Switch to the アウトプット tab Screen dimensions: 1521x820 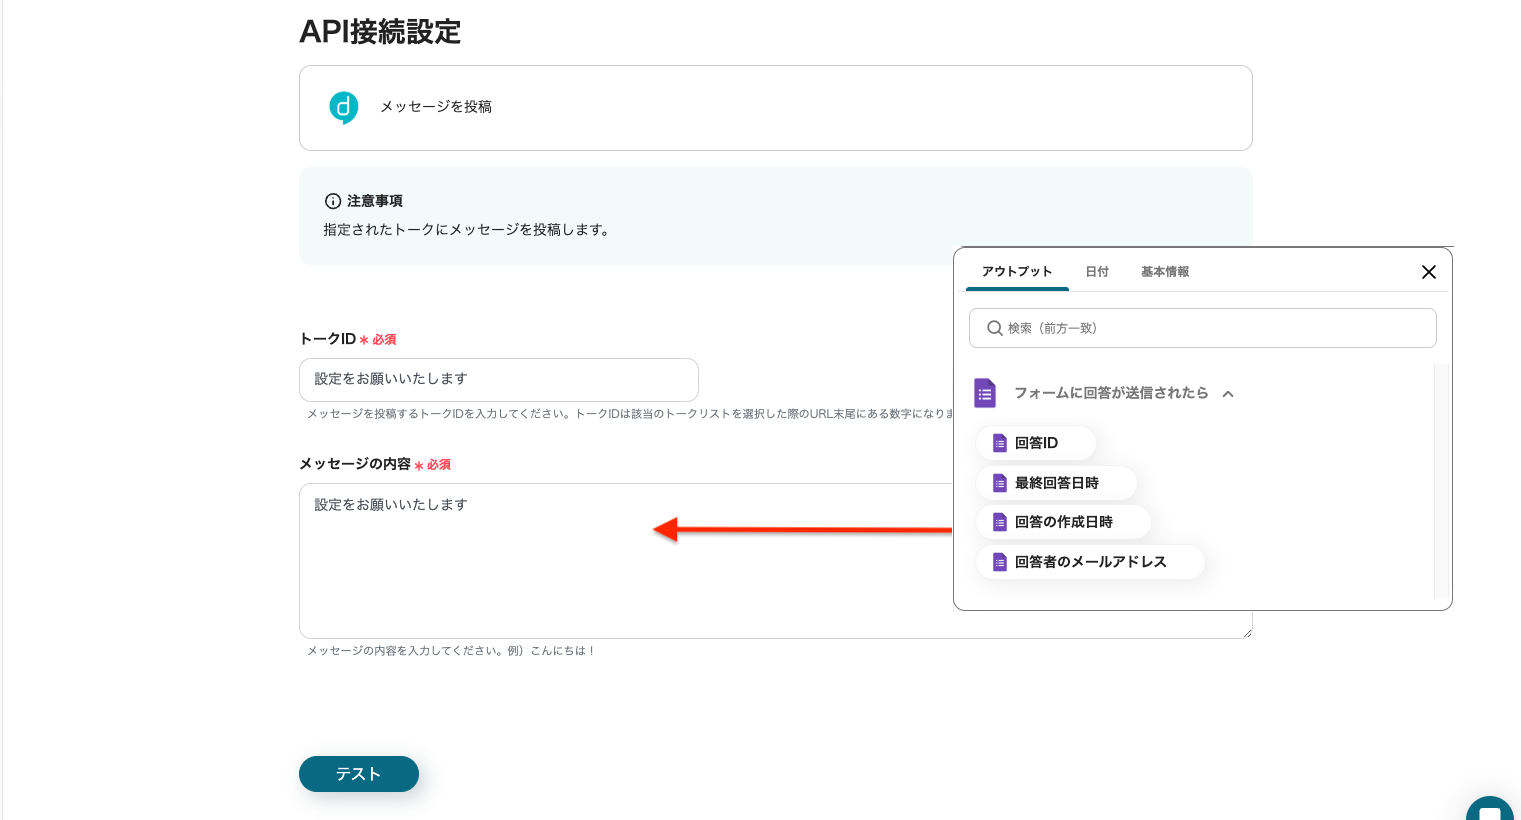point(1016,272)
